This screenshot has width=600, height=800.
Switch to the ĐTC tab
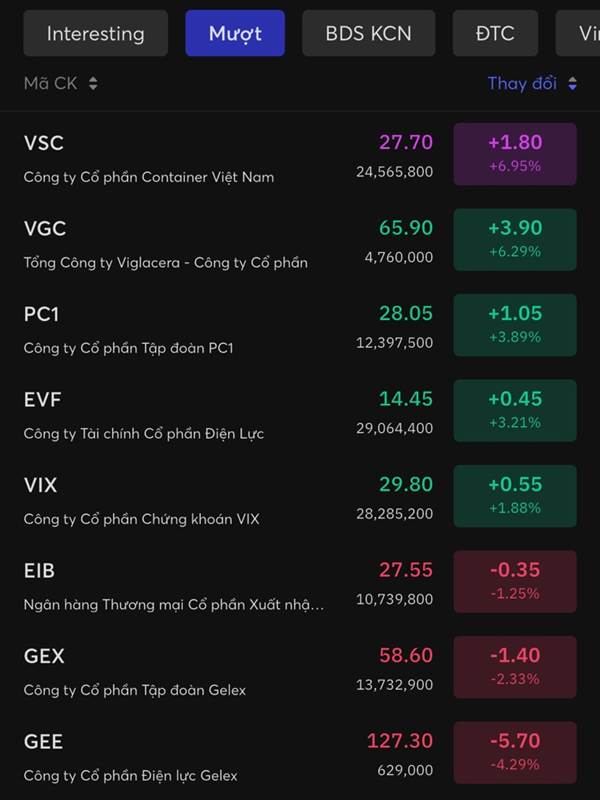(495, 34)
